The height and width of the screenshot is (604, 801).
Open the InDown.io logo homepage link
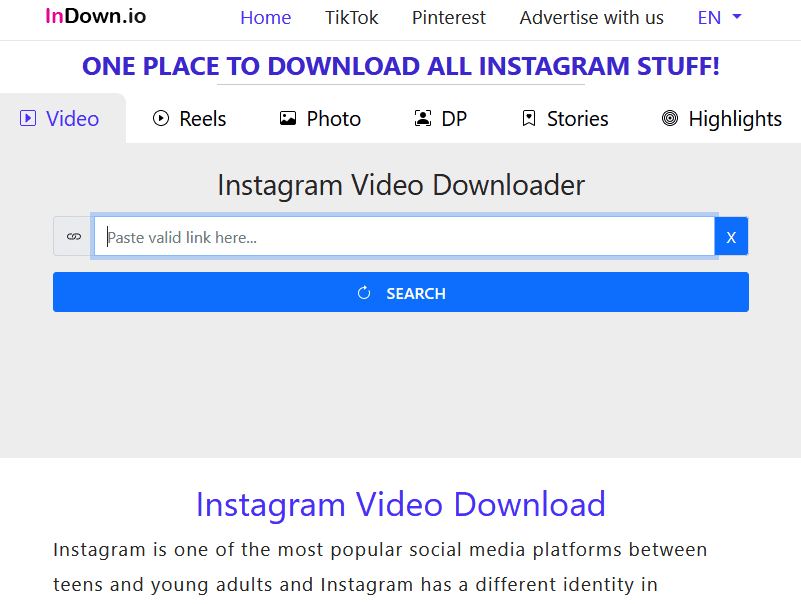click(x=96, y=16)
